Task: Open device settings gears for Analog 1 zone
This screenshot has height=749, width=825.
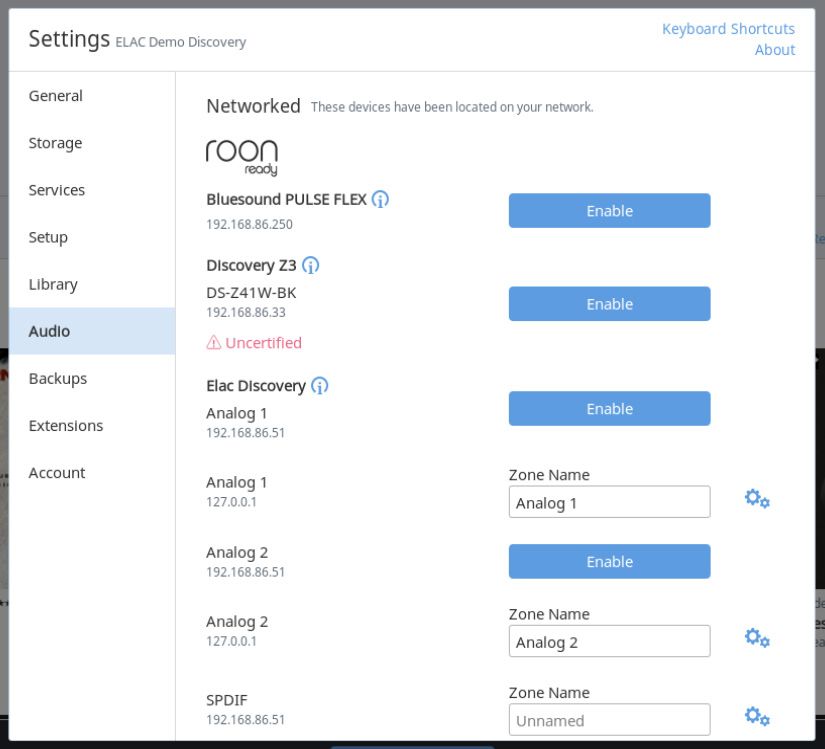Action: 757,498
